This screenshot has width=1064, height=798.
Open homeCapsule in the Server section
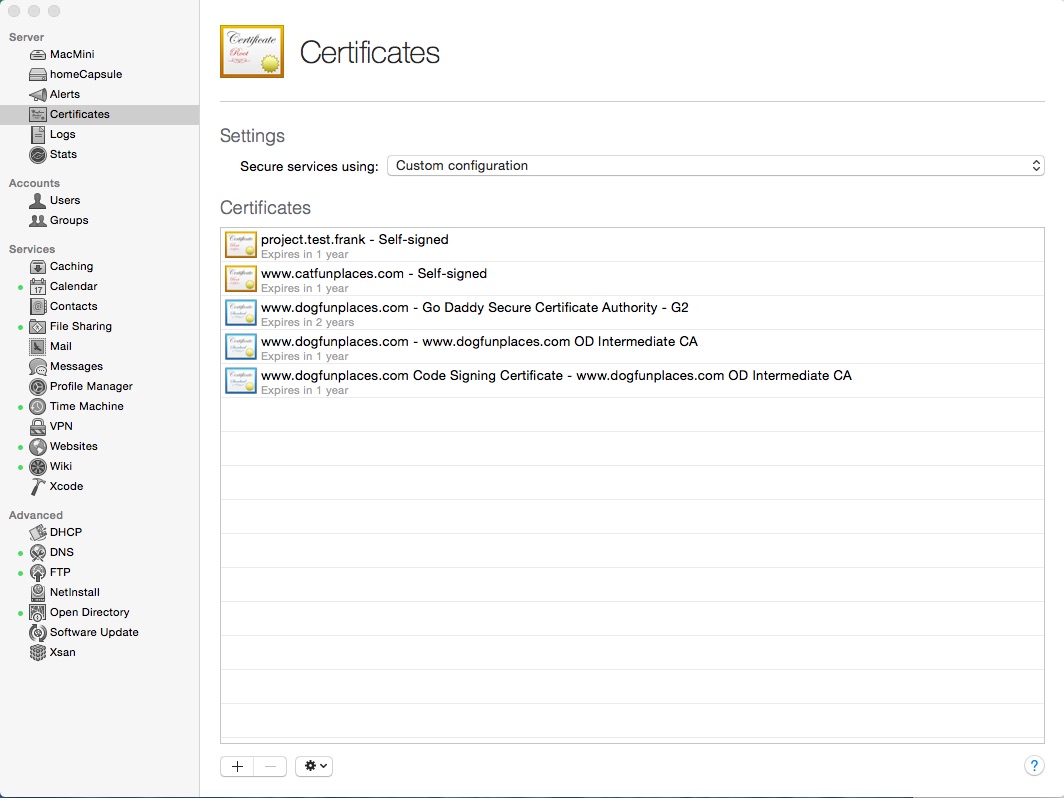(85, 74)
